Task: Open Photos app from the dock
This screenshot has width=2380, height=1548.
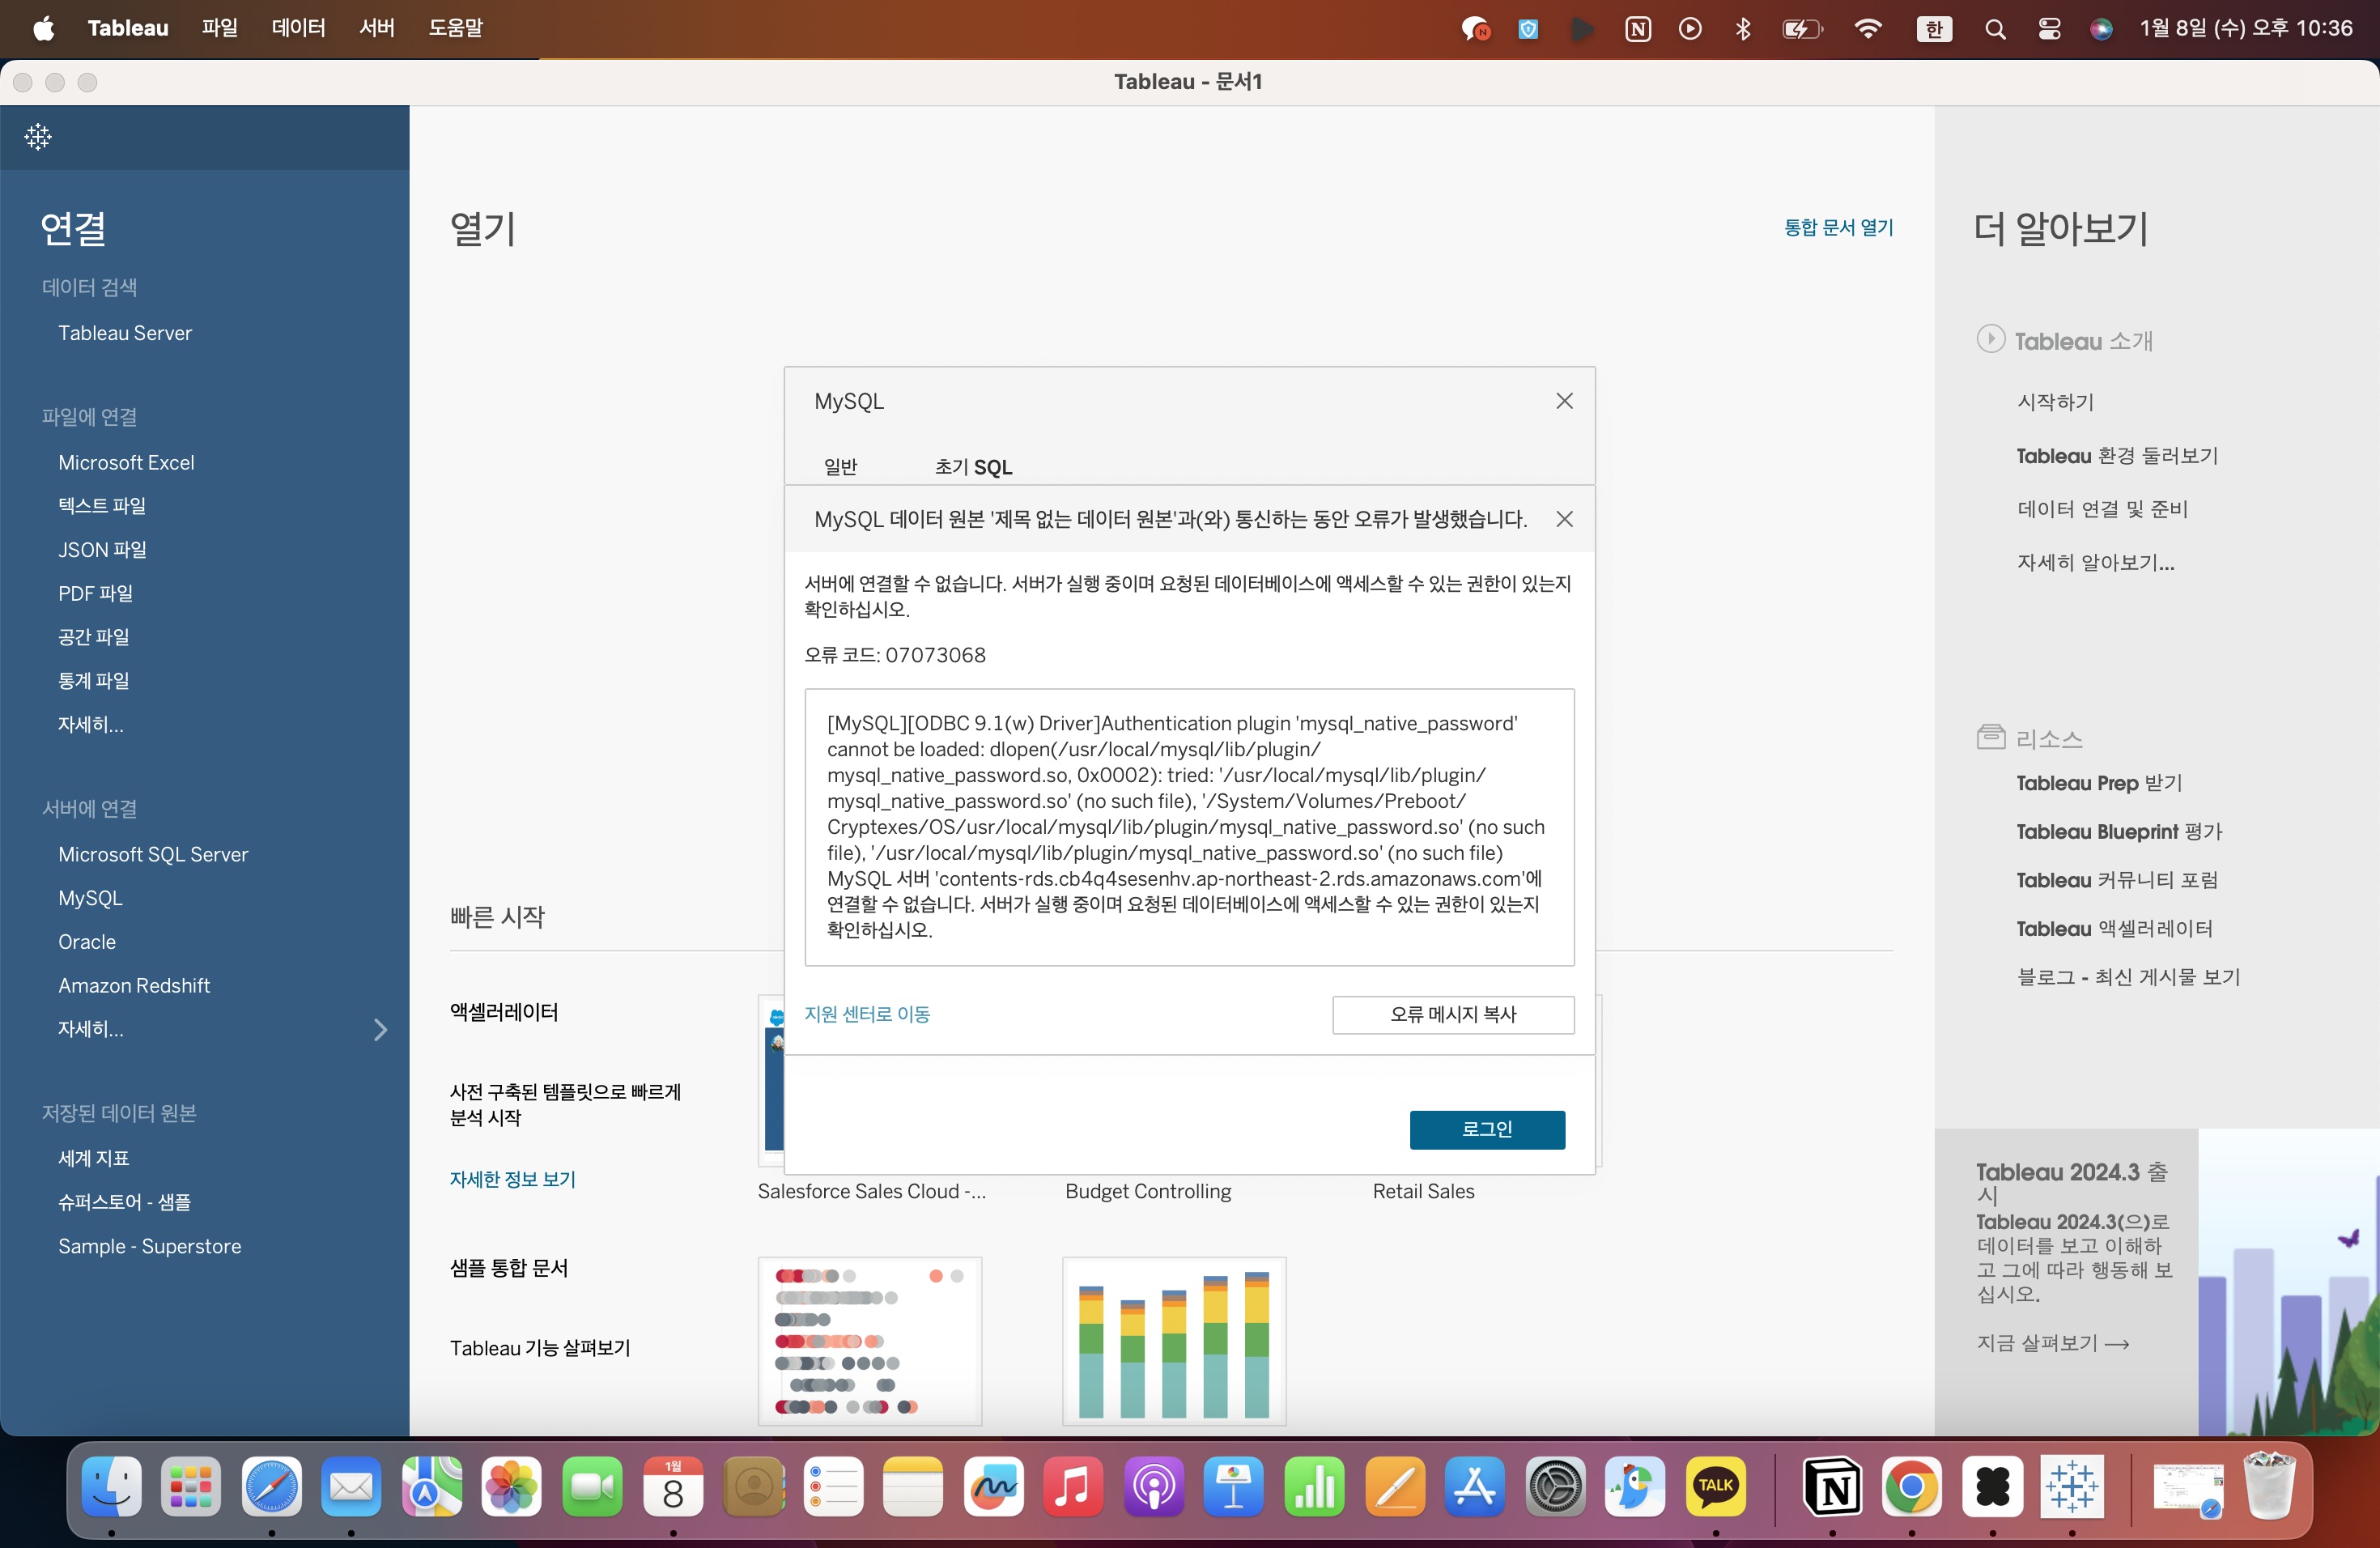Action: pos(511,1486)
